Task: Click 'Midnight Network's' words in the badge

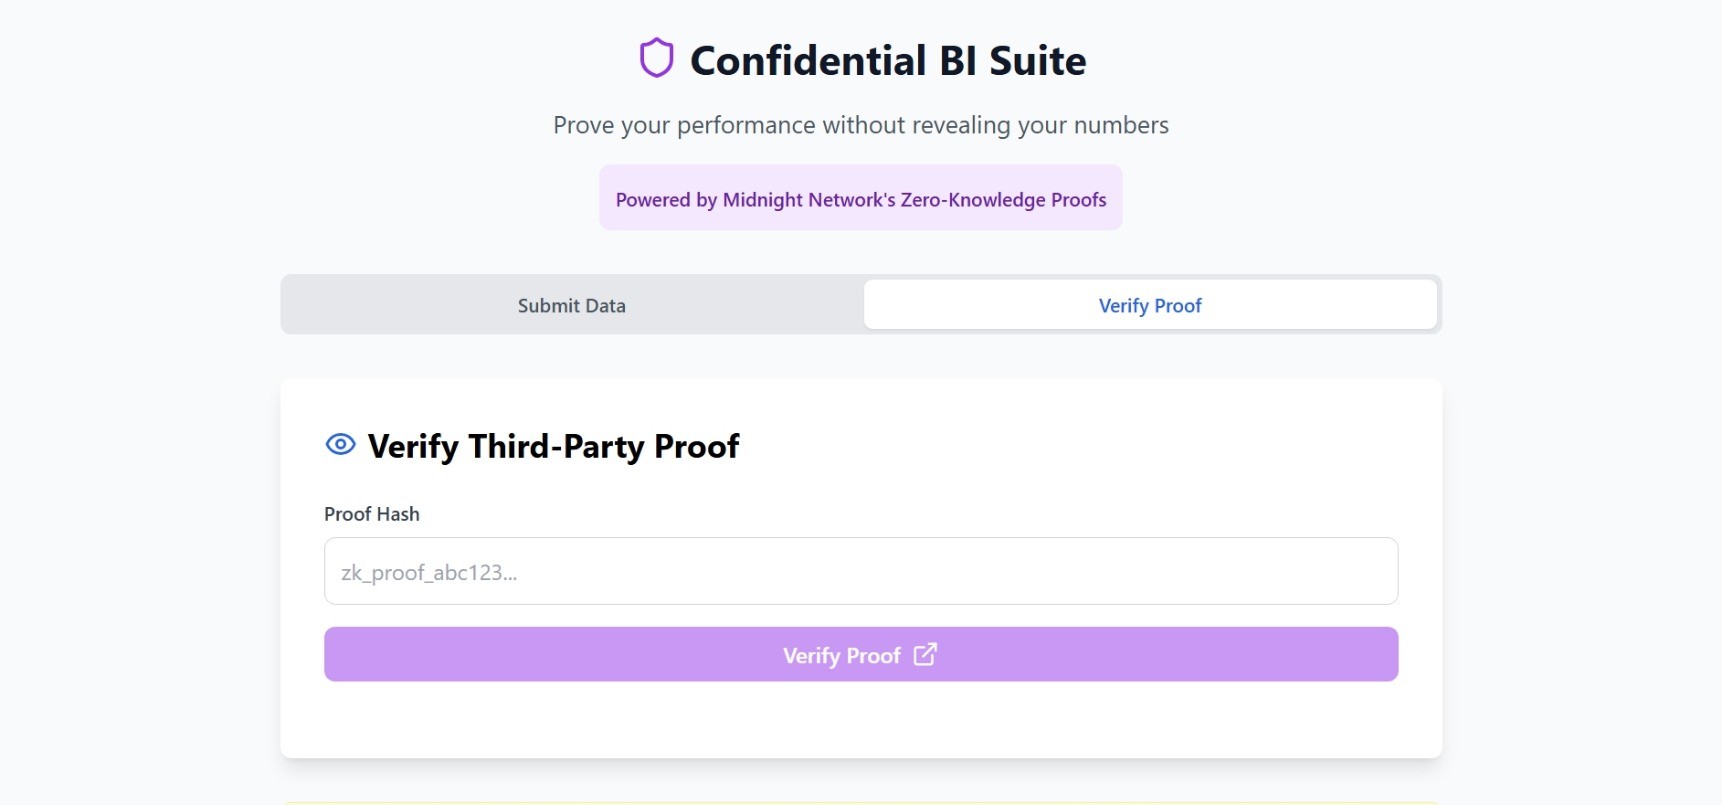Action: tap(809, 199)
